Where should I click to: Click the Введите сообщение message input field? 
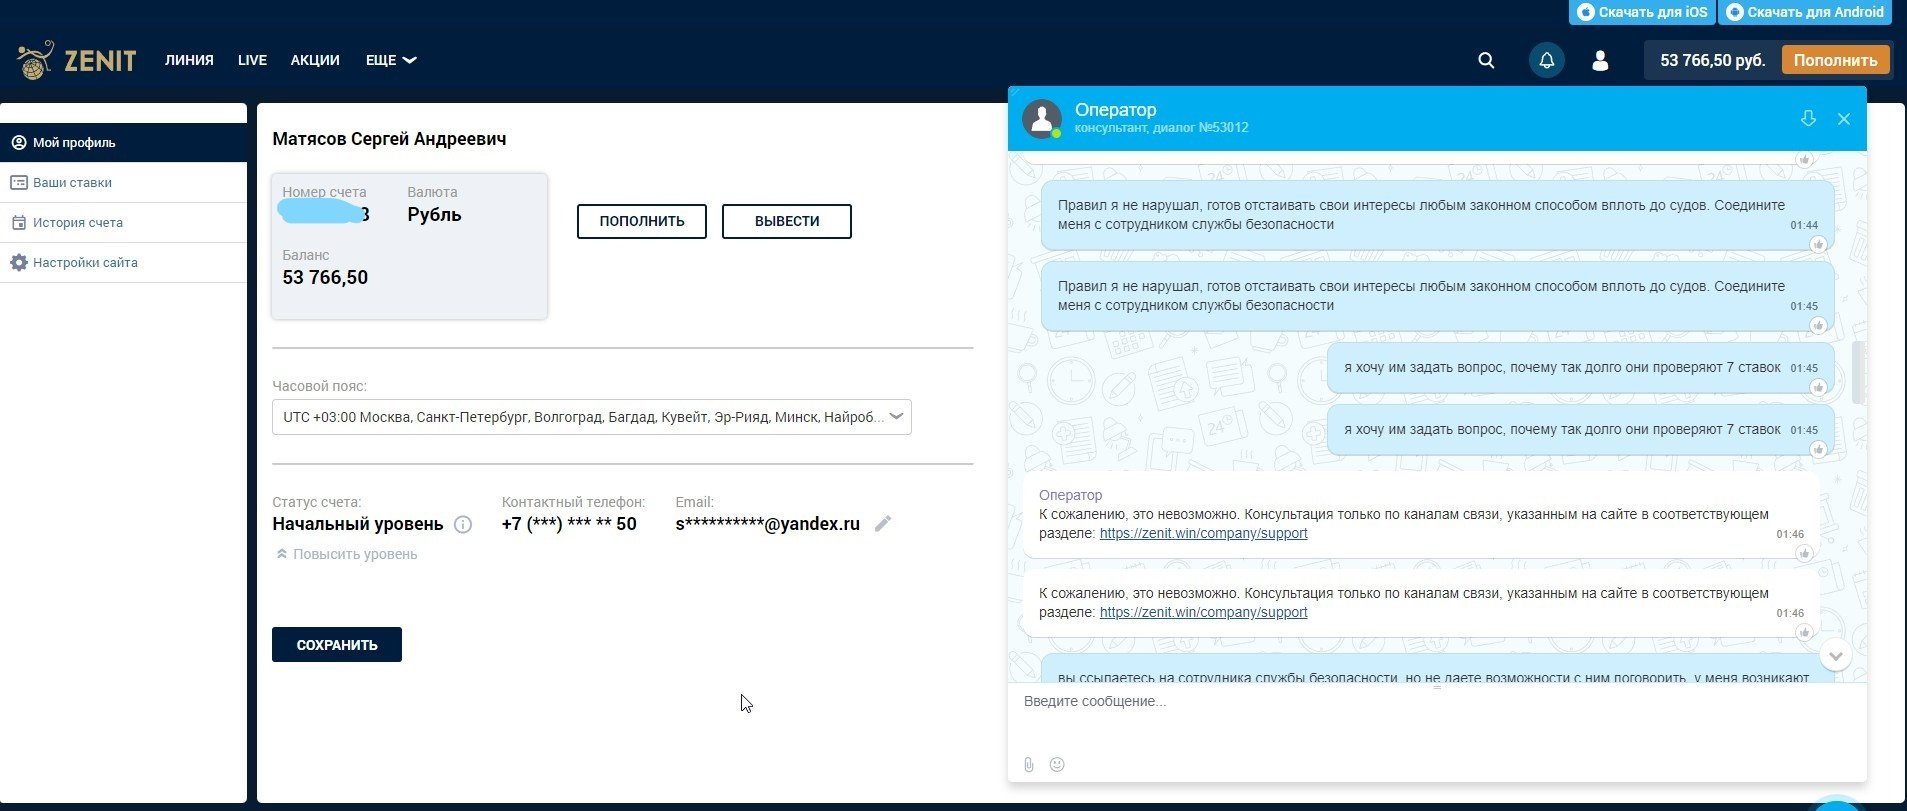(x=1430, y=702)
